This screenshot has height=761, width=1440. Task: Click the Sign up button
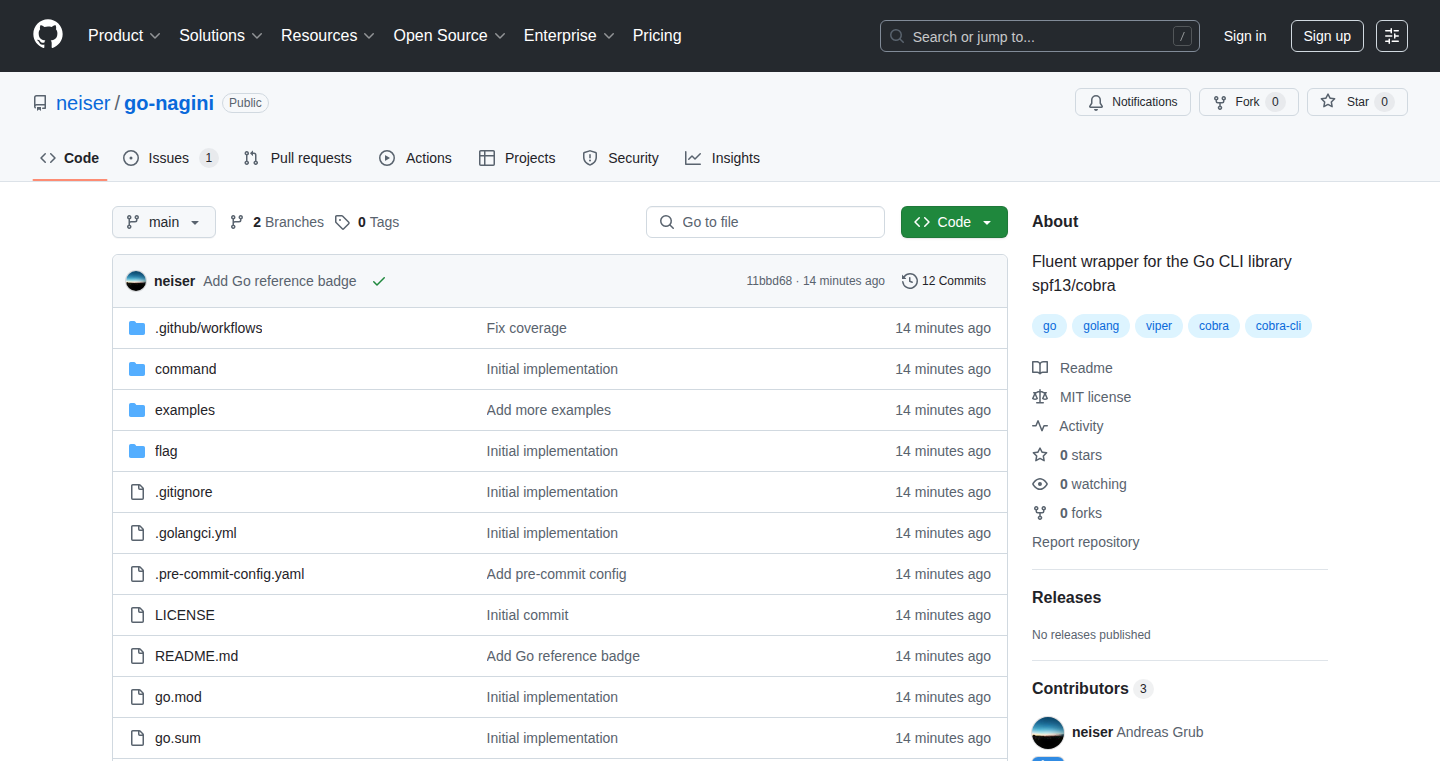tap(1327, 36)
